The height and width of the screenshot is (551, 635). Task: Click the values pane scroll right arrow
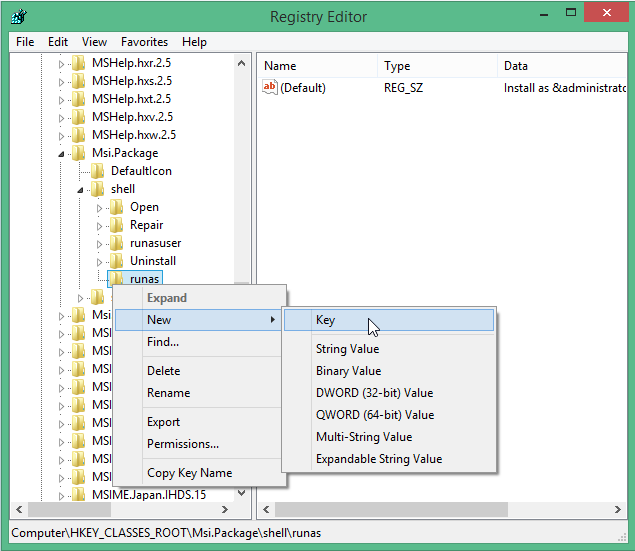tap(618, 509)
